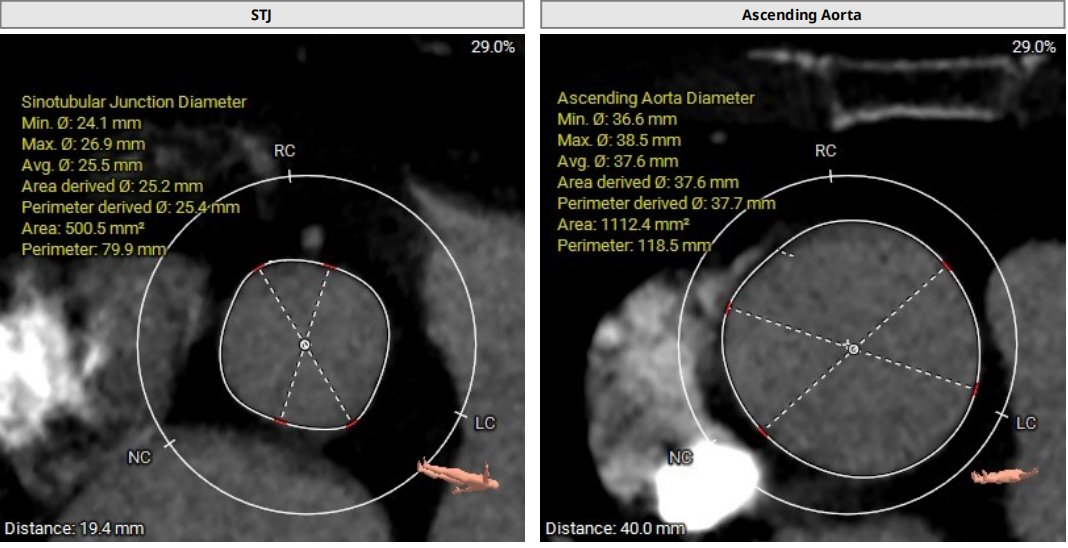
Task: Click the orientation figure in the Ascending Aorta view
Action: tap(1005, 475)
